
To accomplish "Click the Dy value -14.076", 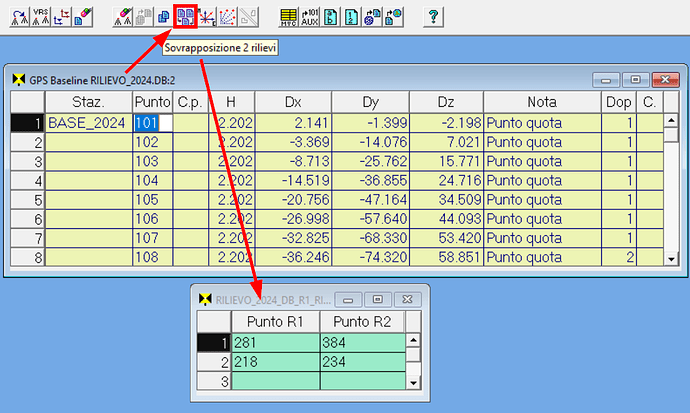I will pyautogui.click(x=371, y=142).
